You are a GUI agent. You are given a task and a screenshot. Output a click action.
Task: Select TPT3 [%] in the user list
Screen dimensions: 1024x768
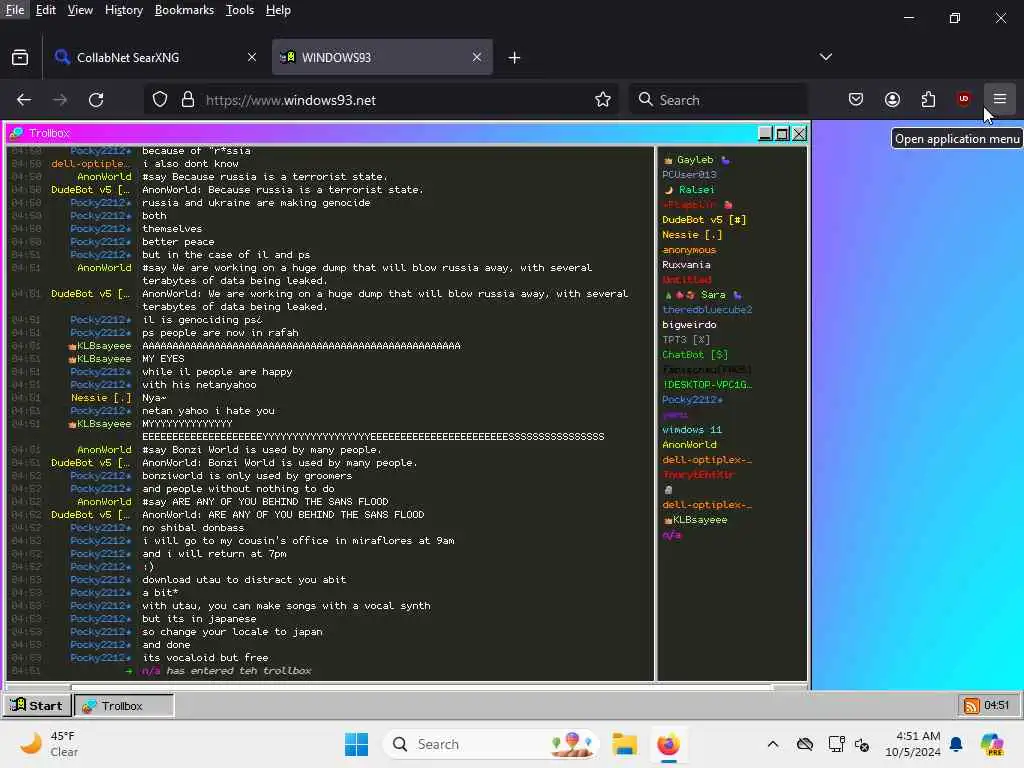coord(686,340)
